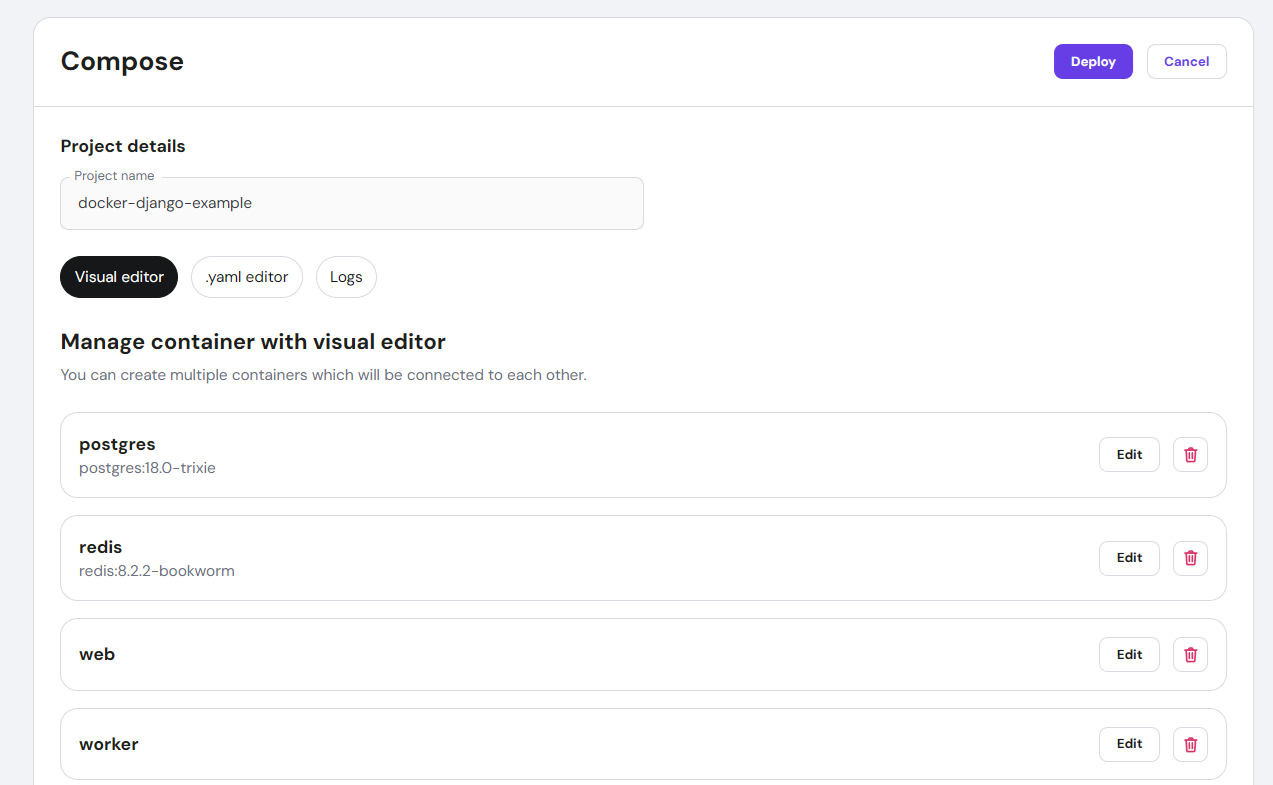Open Edit for the redis container
This screenshot has width=1273, height=785.
click(1129, 558)
